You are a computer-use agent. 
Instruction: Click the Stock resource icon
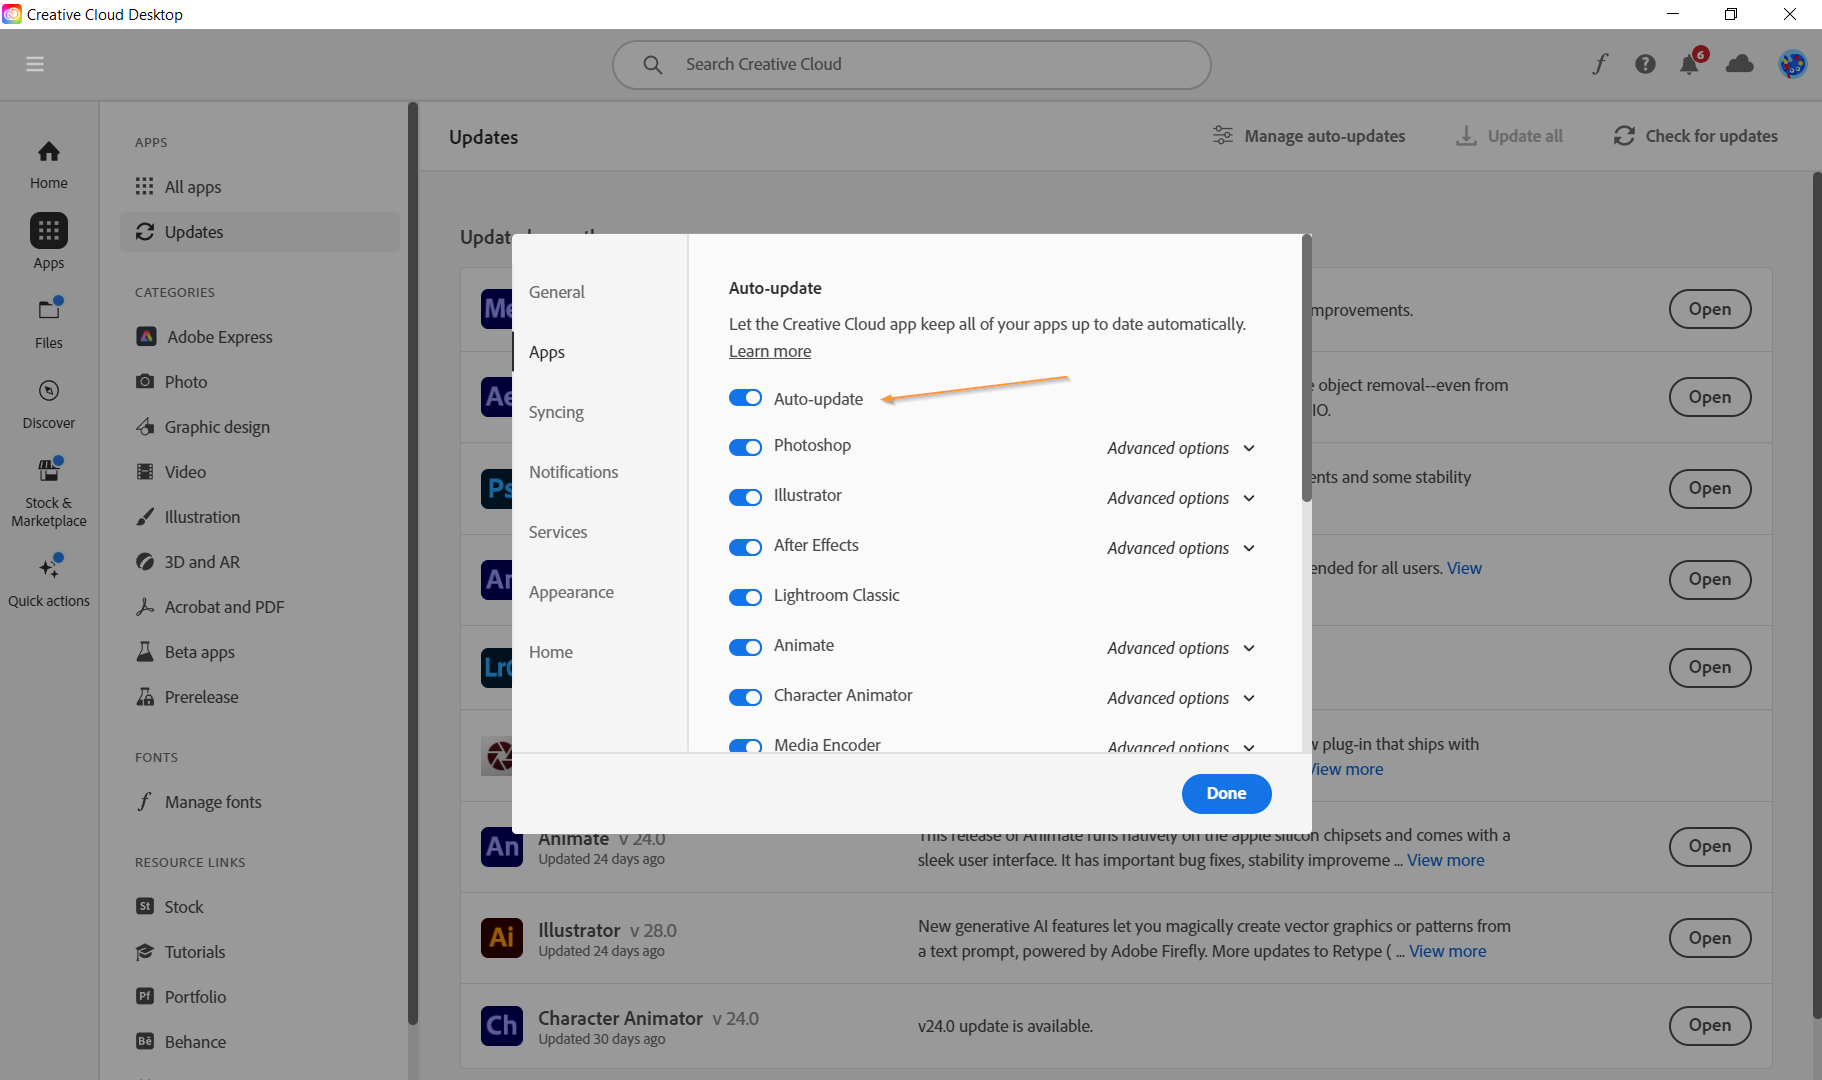coord(145,906)
